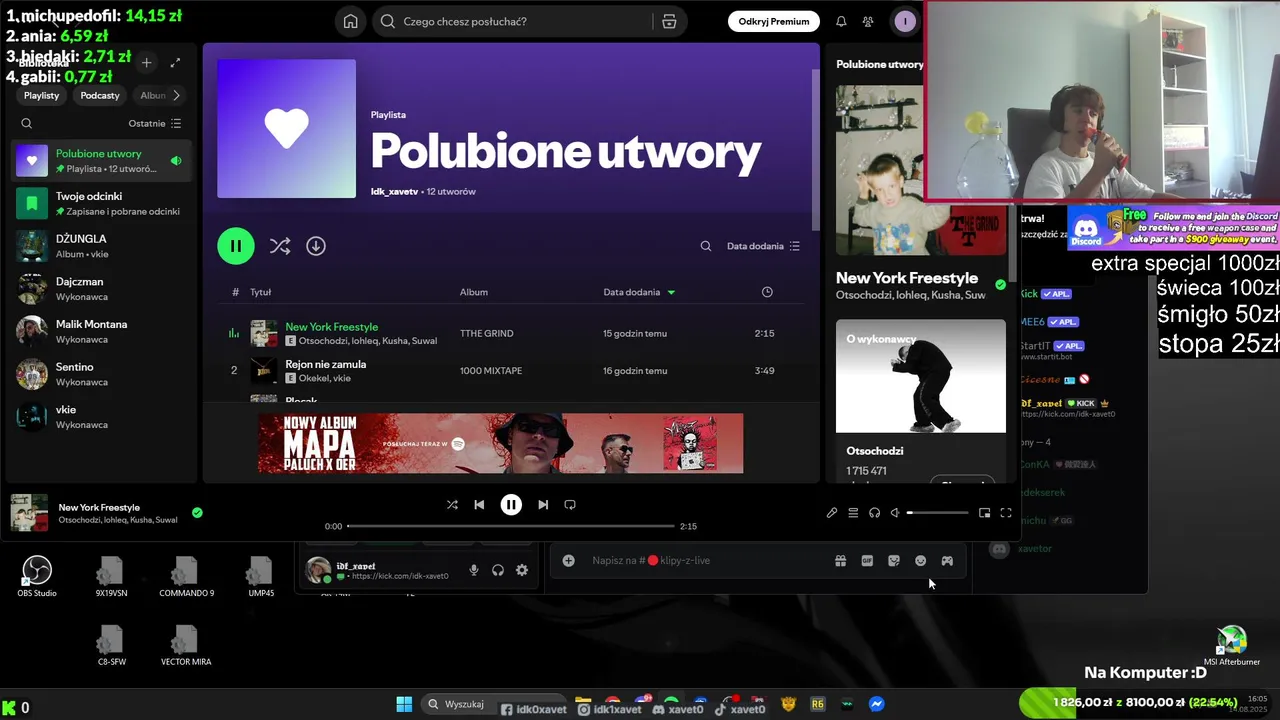Pause playback in bottom player bar

511,505
